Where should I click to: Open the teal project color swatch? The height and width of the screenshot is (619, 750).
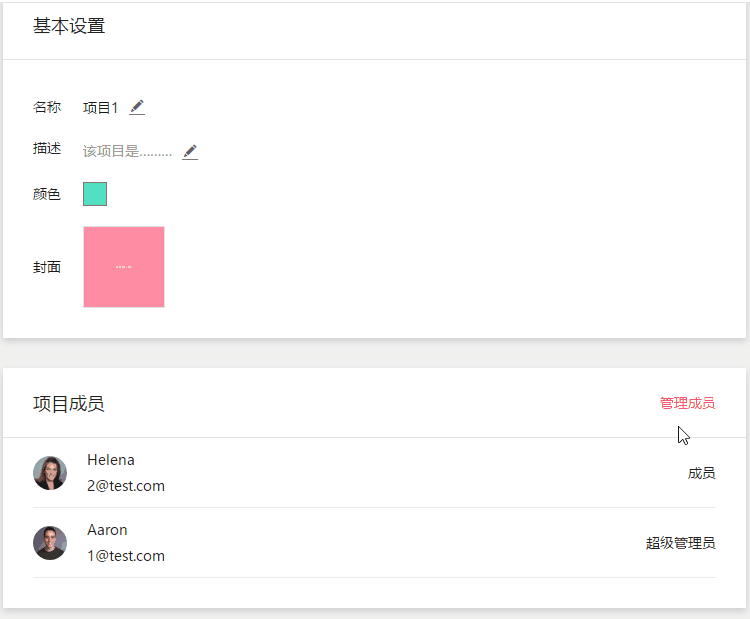pos(95,194)
